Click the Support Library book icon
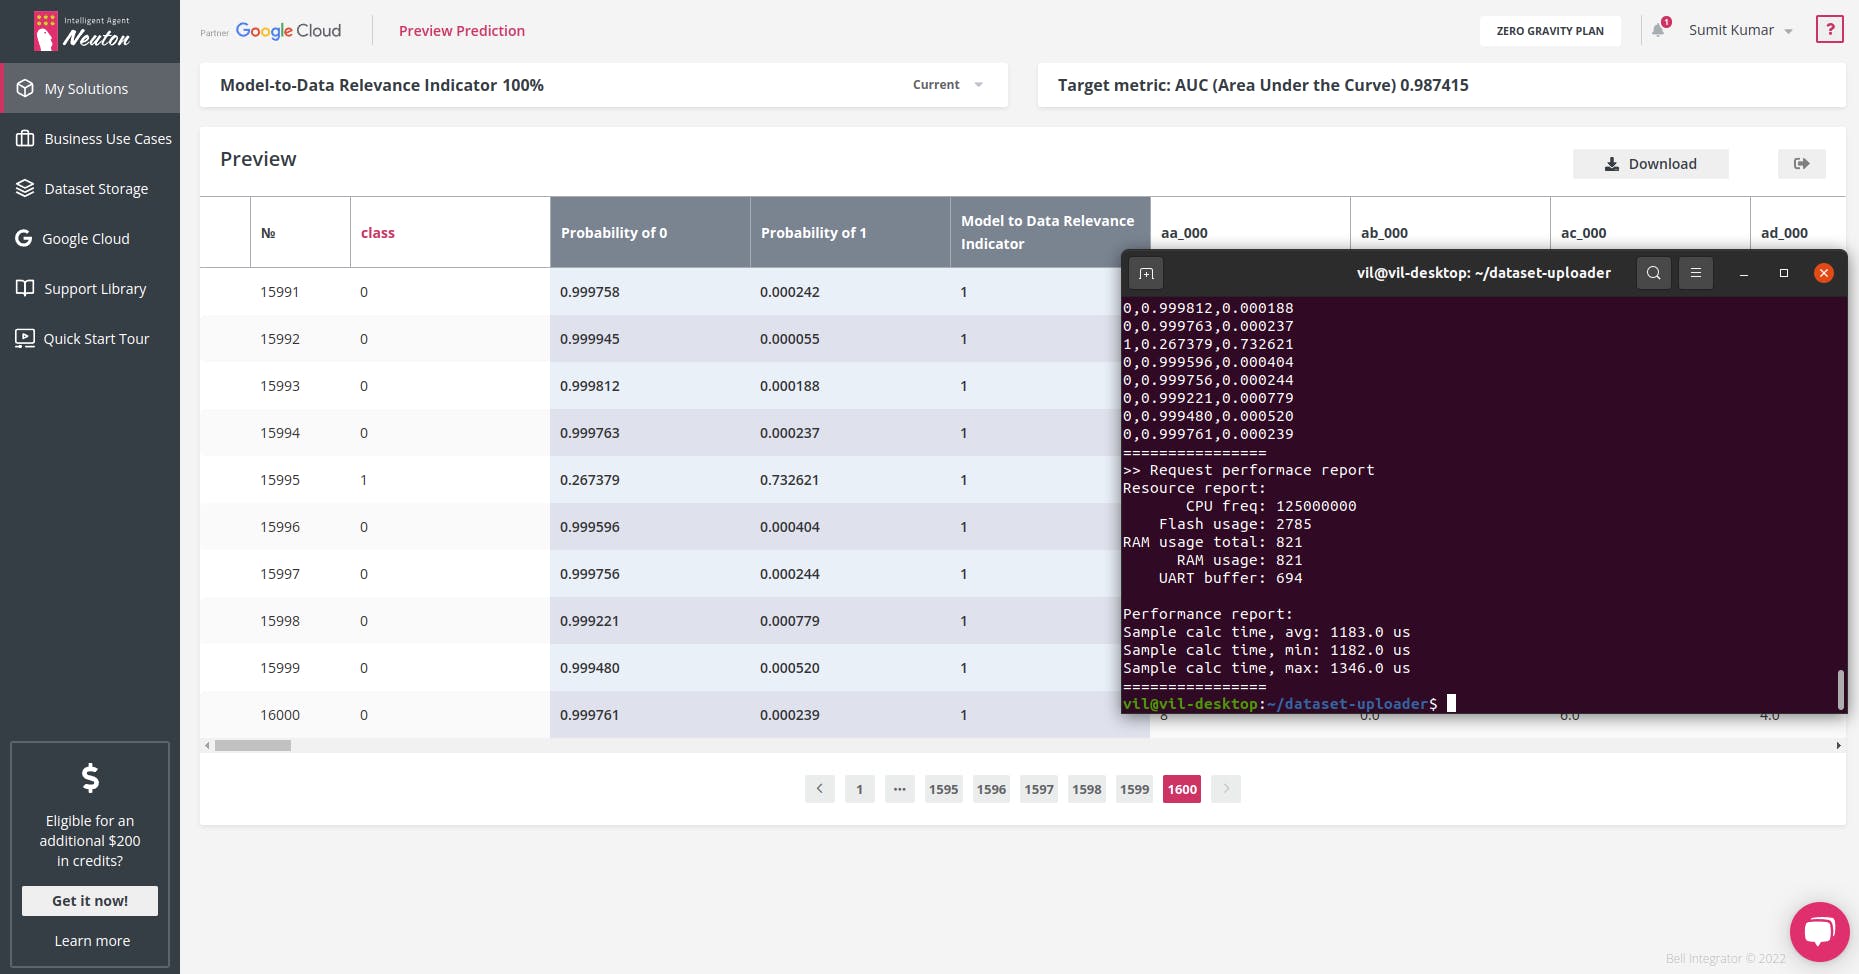 pos(25,288)
